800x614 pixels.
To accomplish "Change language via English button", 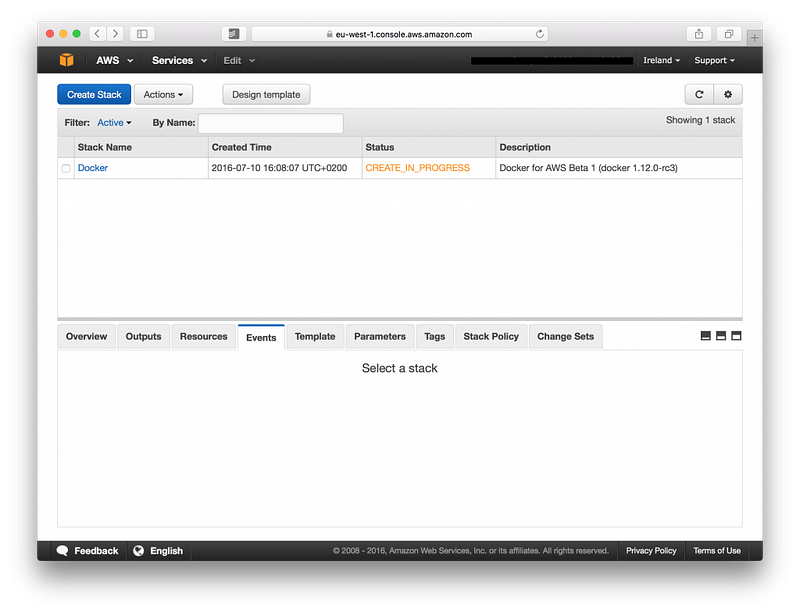I will click(x=159, y=551).
